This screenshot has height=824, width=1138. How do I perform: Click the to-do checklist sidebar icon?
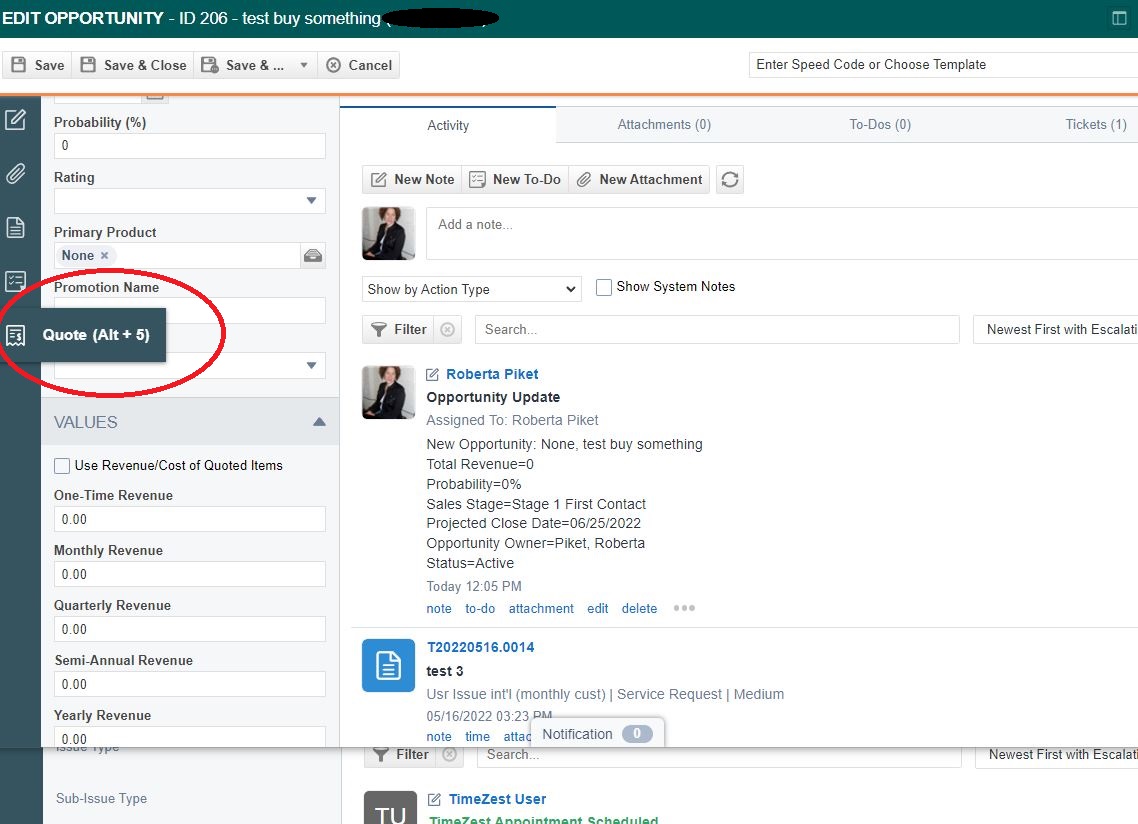pyautogui.click(x=15, y=281)
